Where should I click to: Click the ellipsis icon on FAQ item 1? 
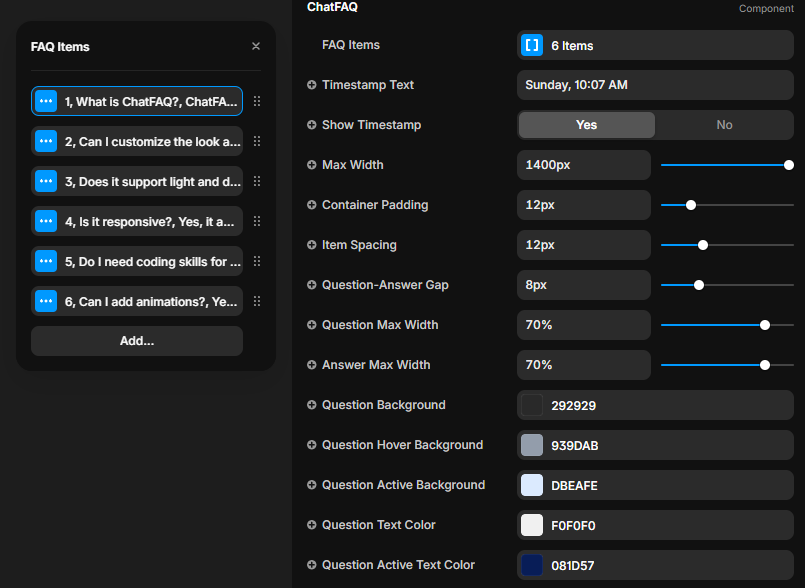(46, 101)
